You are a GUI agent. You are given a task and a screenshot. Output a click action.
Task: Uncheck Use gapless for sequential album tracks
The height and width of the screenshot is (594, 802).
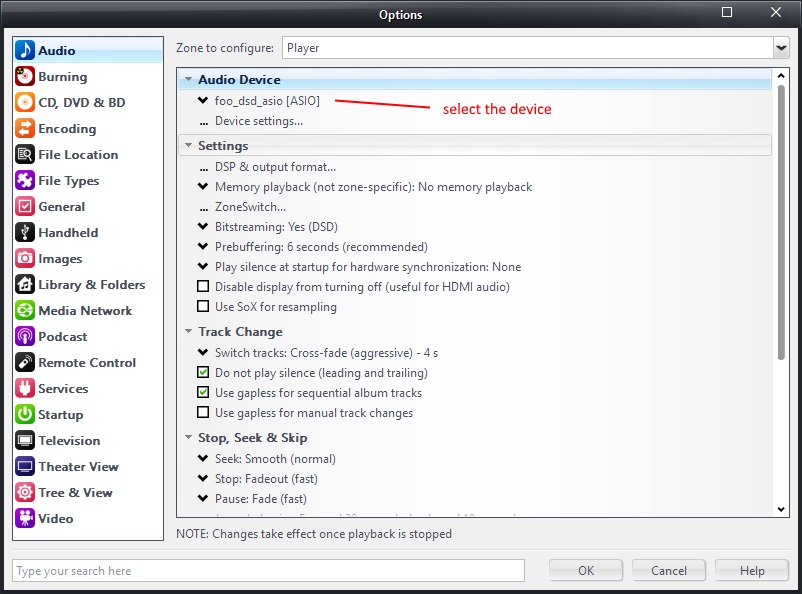pyautogui.click(x=204, y=393)
